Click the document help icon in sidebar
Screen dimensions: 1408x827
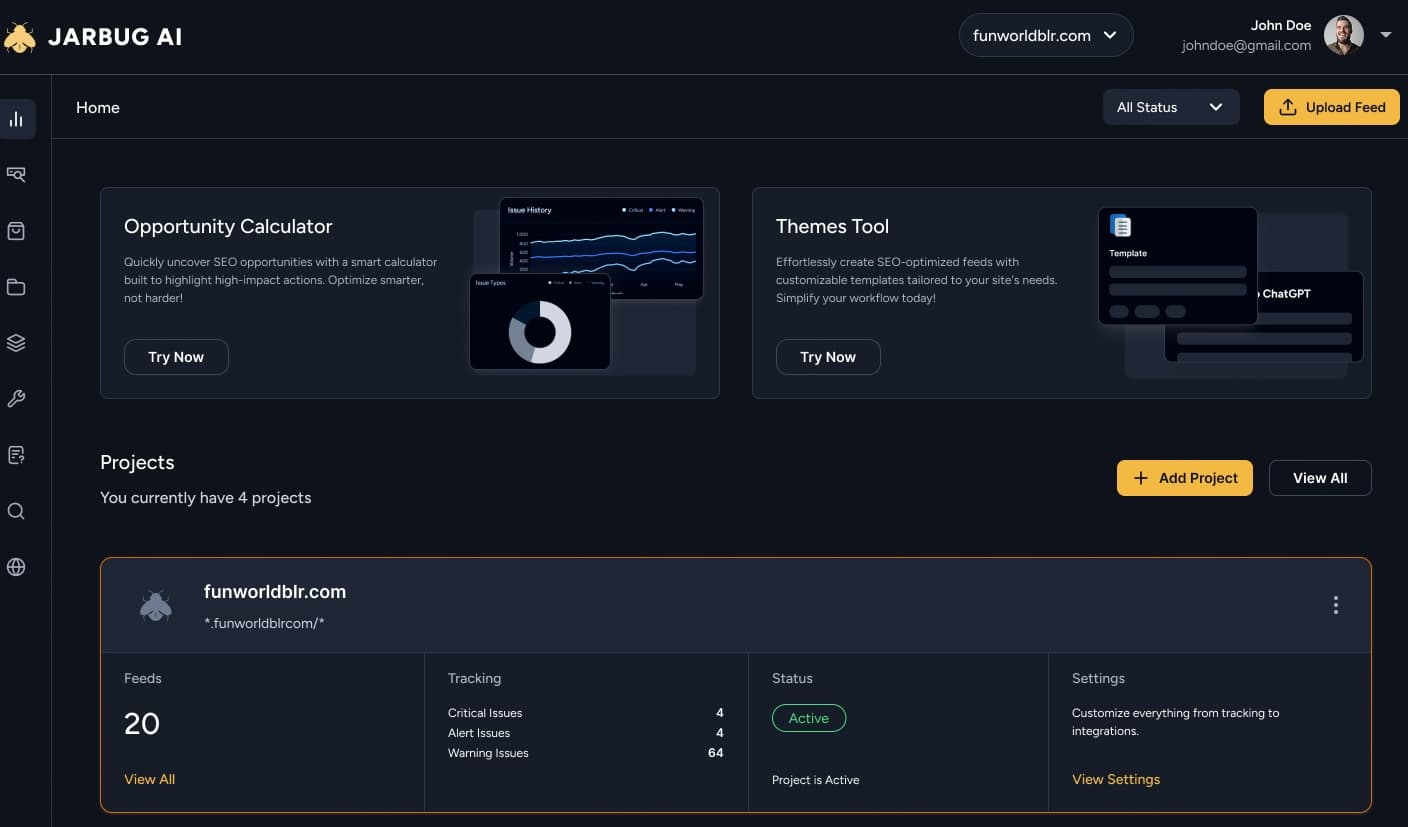click(x=17, y=454)
